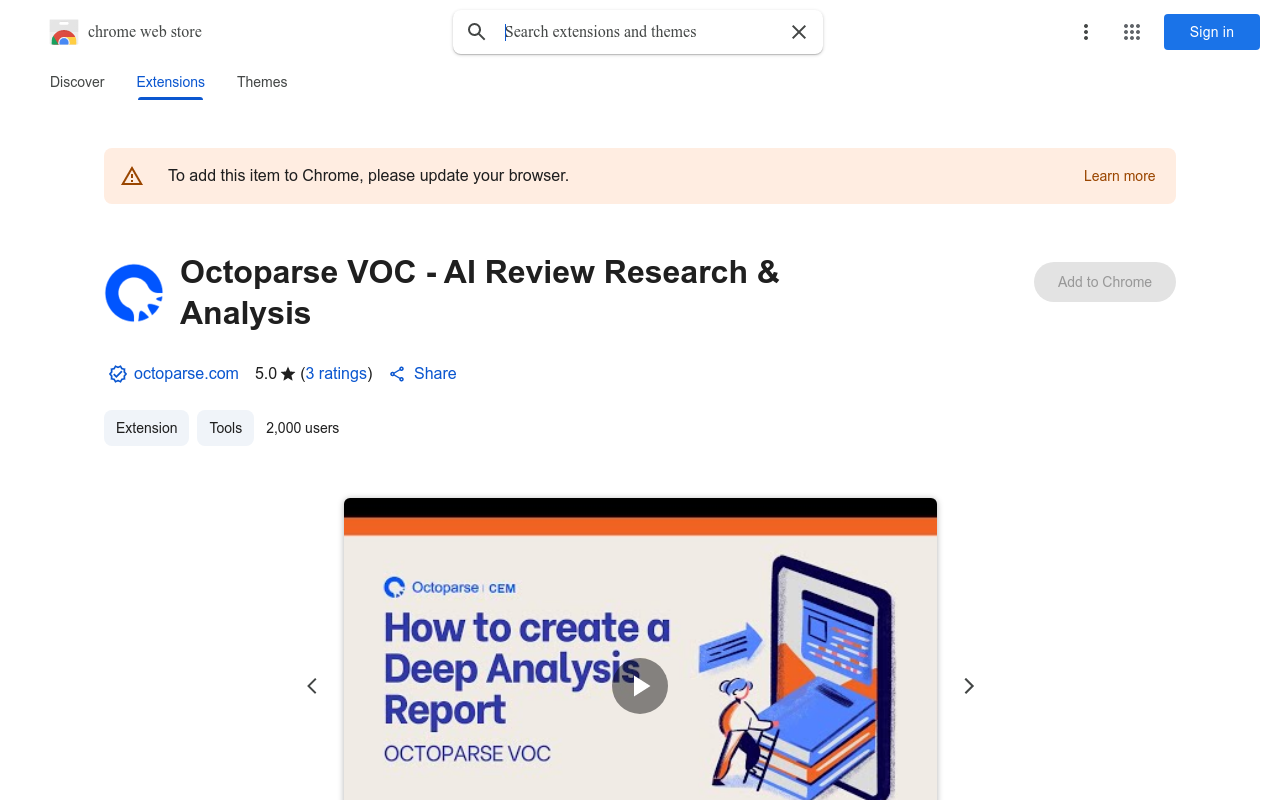
Task: Clear the search field with X icon
Action: click(x=799, y=32)
